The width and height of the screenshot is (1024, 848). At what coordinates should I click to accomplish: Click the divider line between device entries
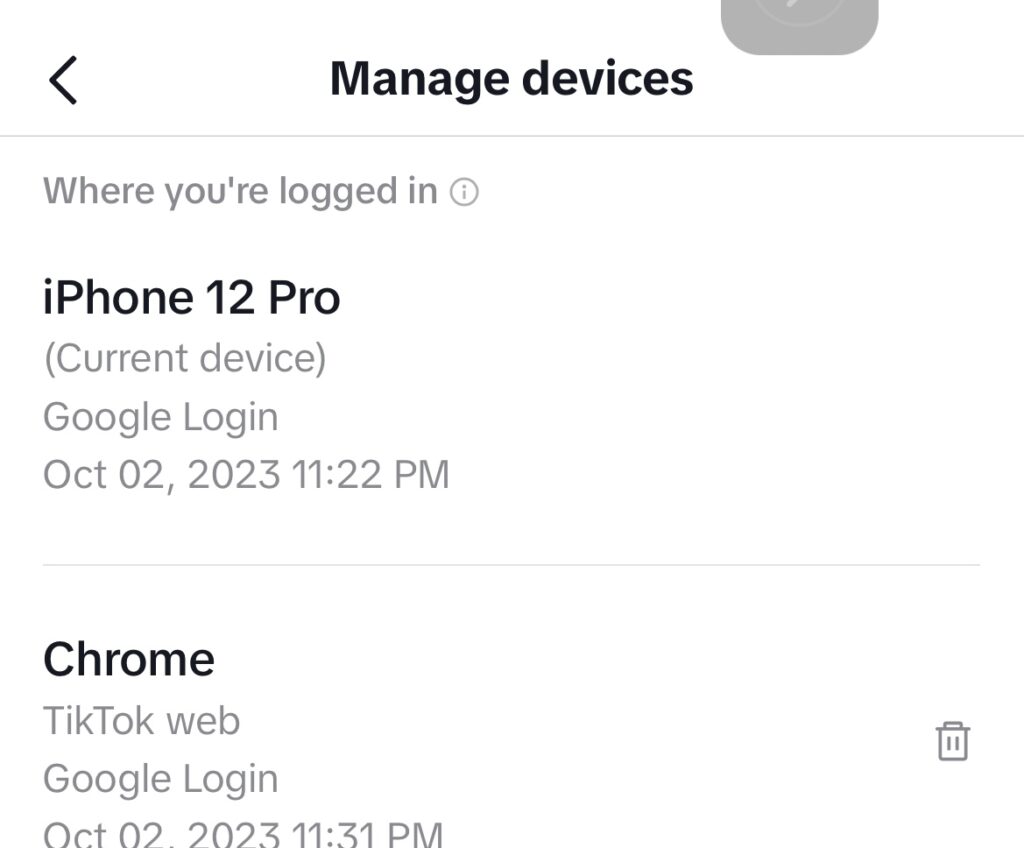[511, 564]
